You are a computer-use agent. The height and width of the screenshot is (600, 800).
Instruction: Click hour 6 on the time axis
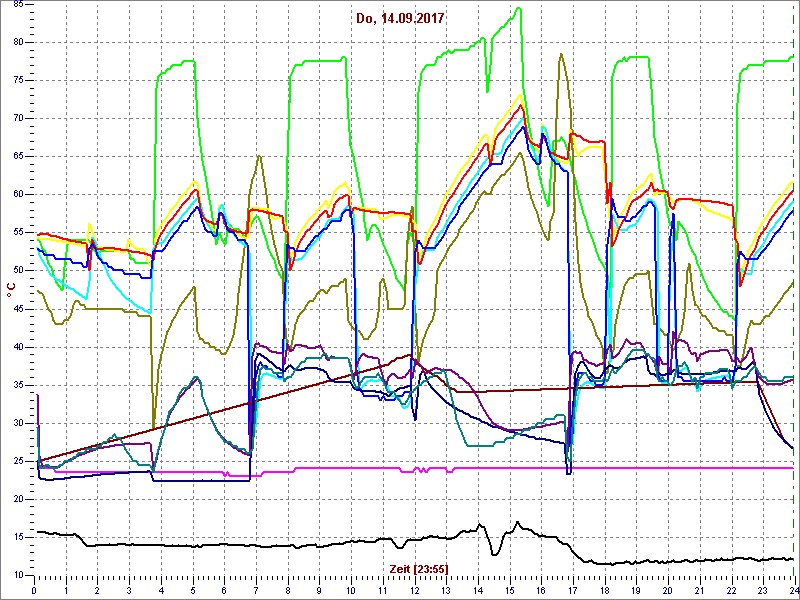pyautogui.click(x=224, y=591)
